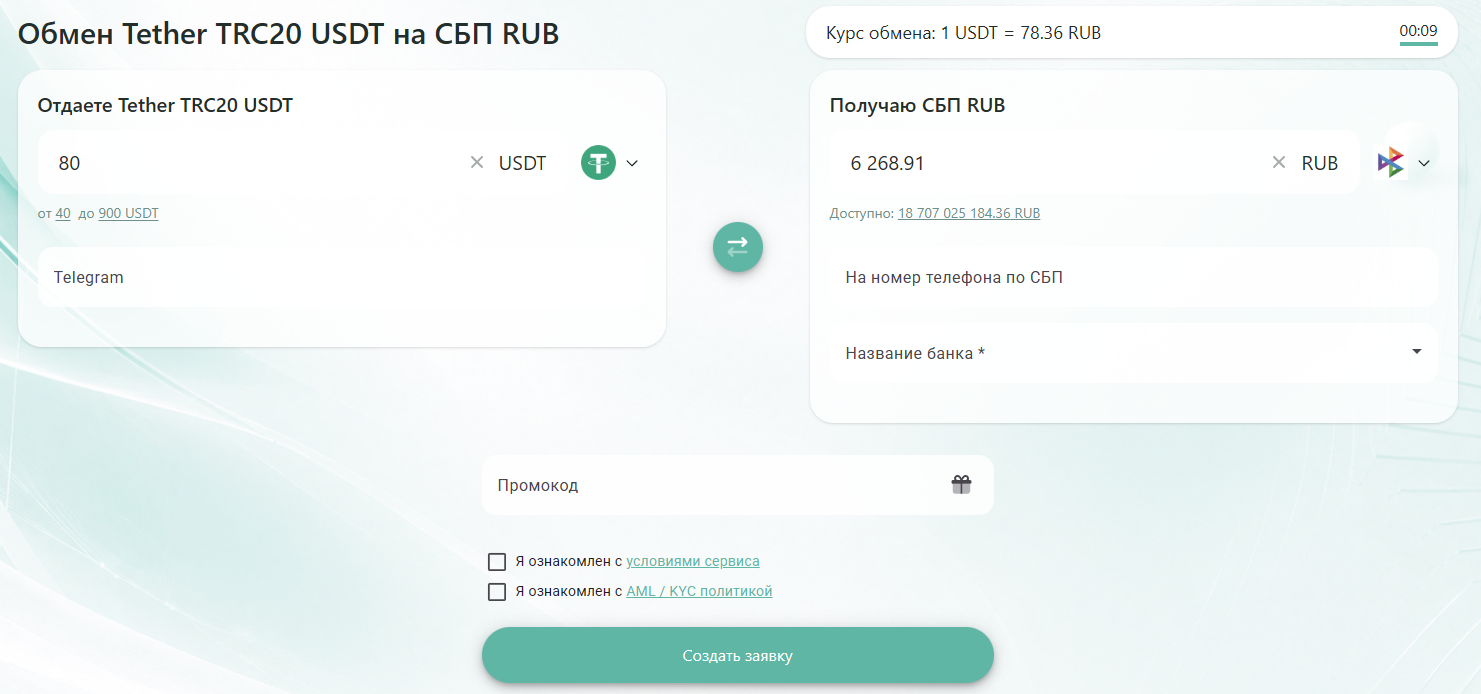Tick the AML / KYC policy checkbox

tap(497, 591)
